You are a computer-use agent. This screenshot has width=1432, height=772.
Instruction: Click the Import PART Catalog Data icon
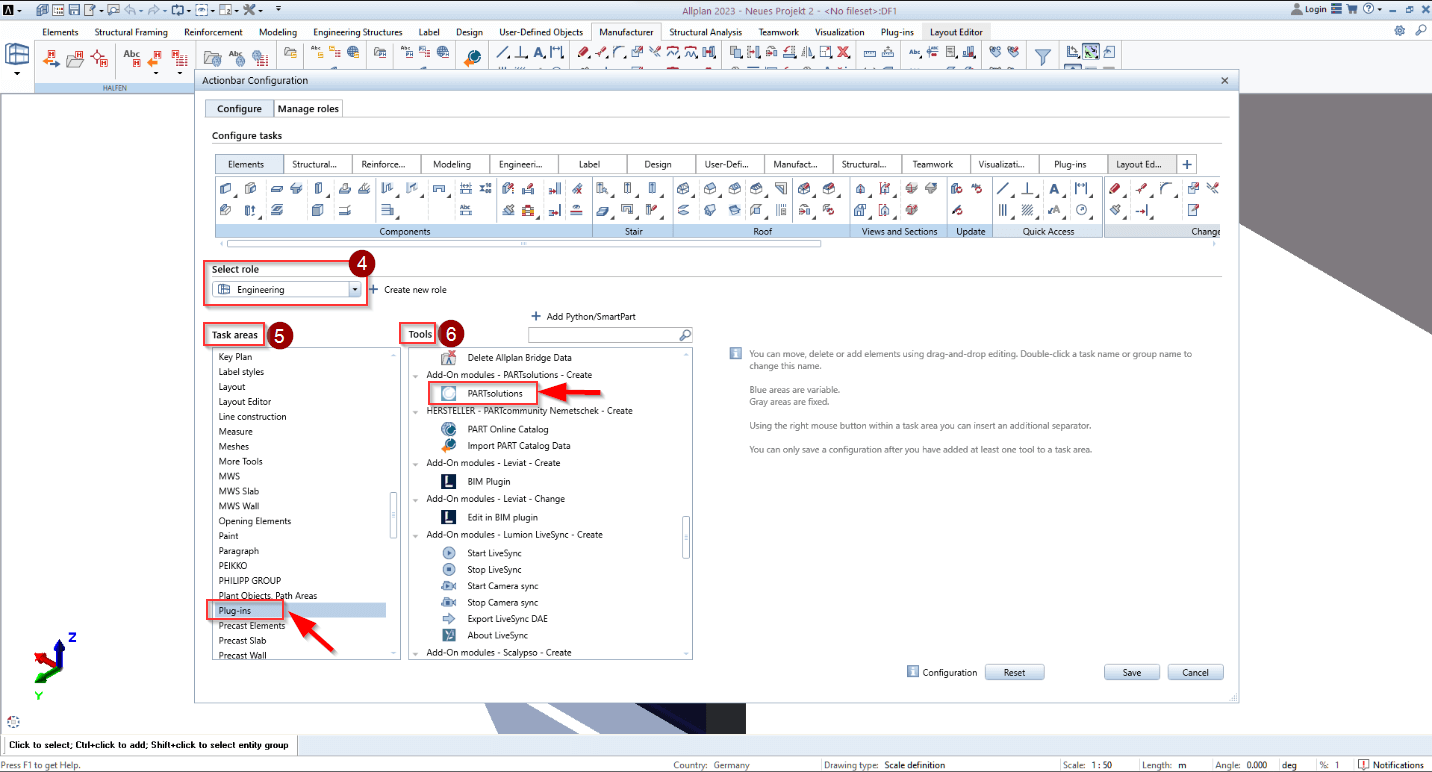tap(449, 445)
